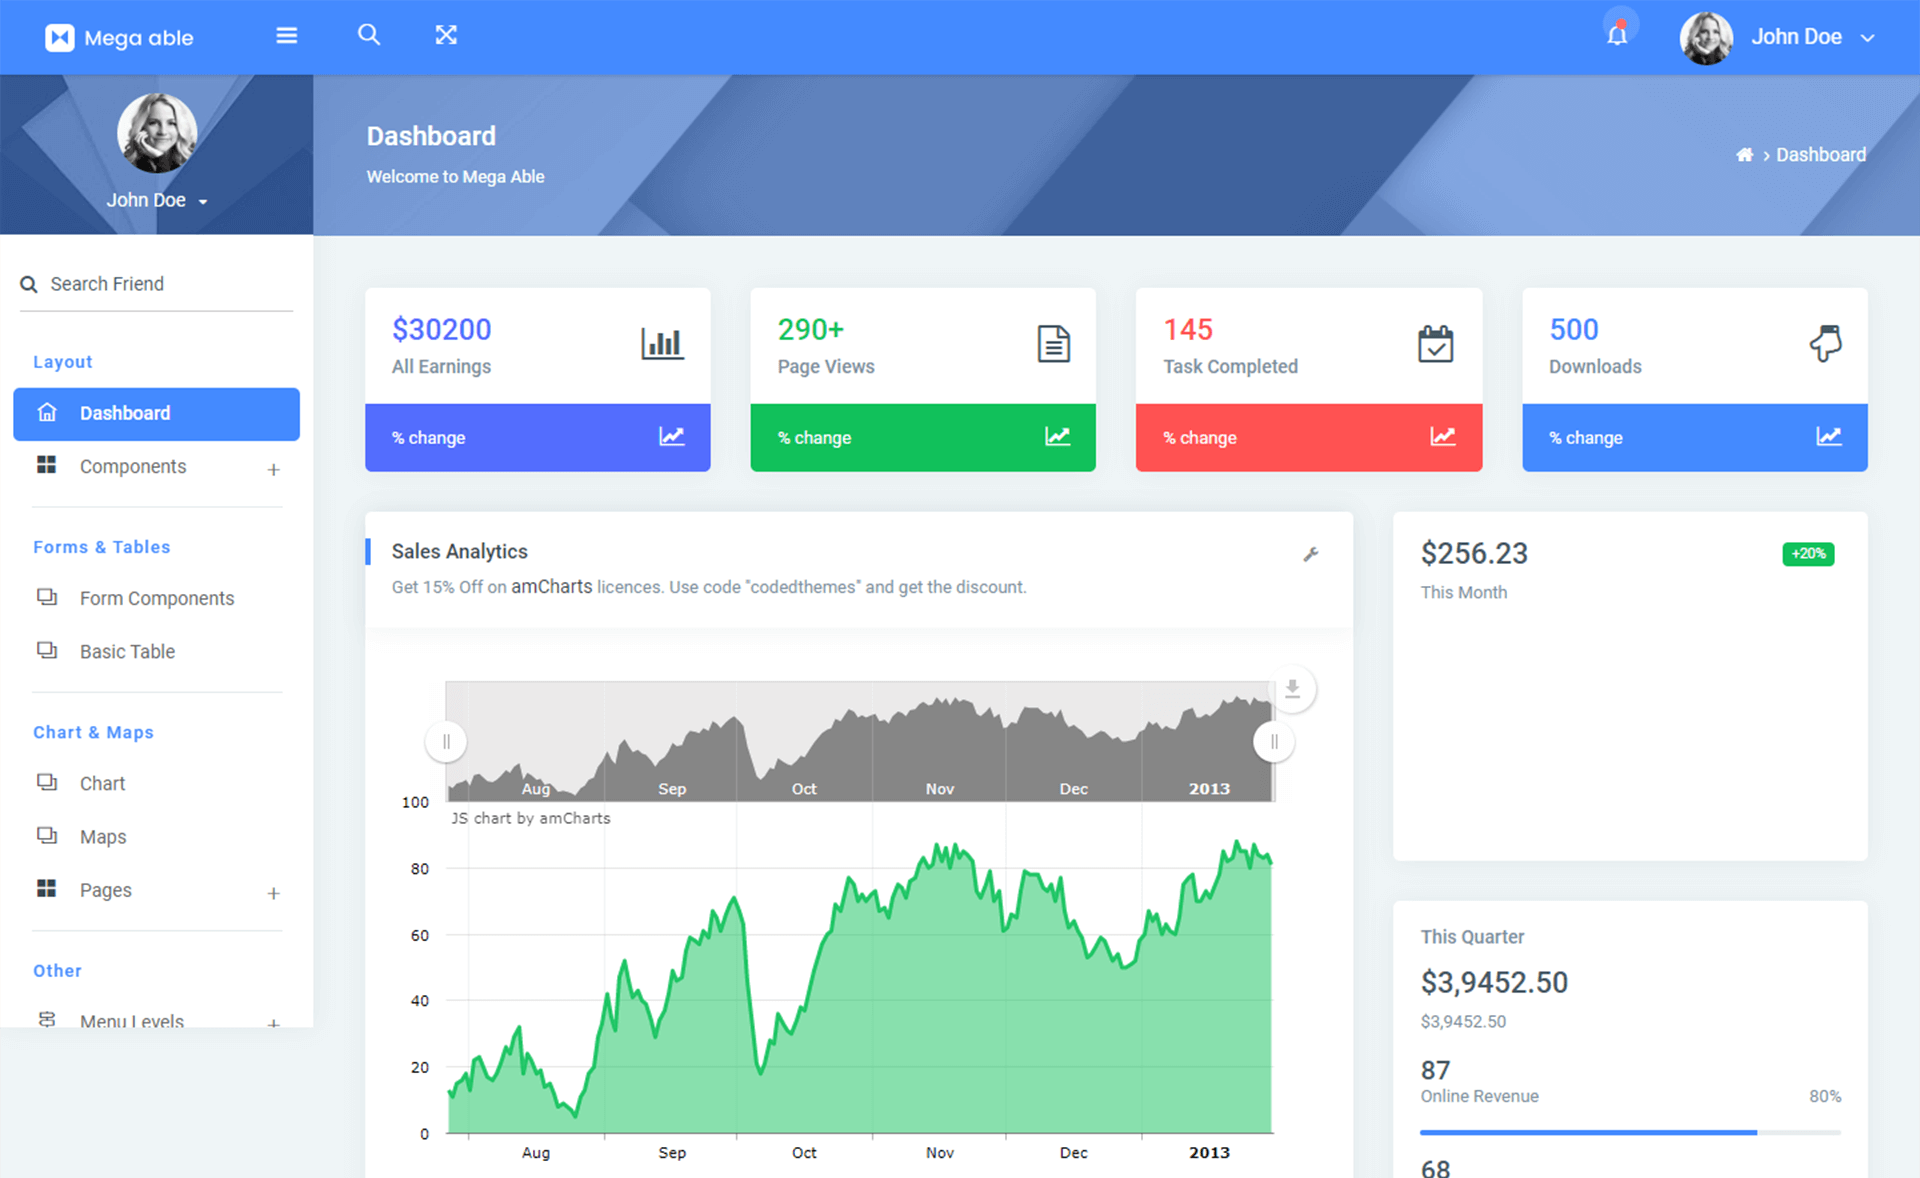Click All Earnings bar chart icon

point(662,344)
